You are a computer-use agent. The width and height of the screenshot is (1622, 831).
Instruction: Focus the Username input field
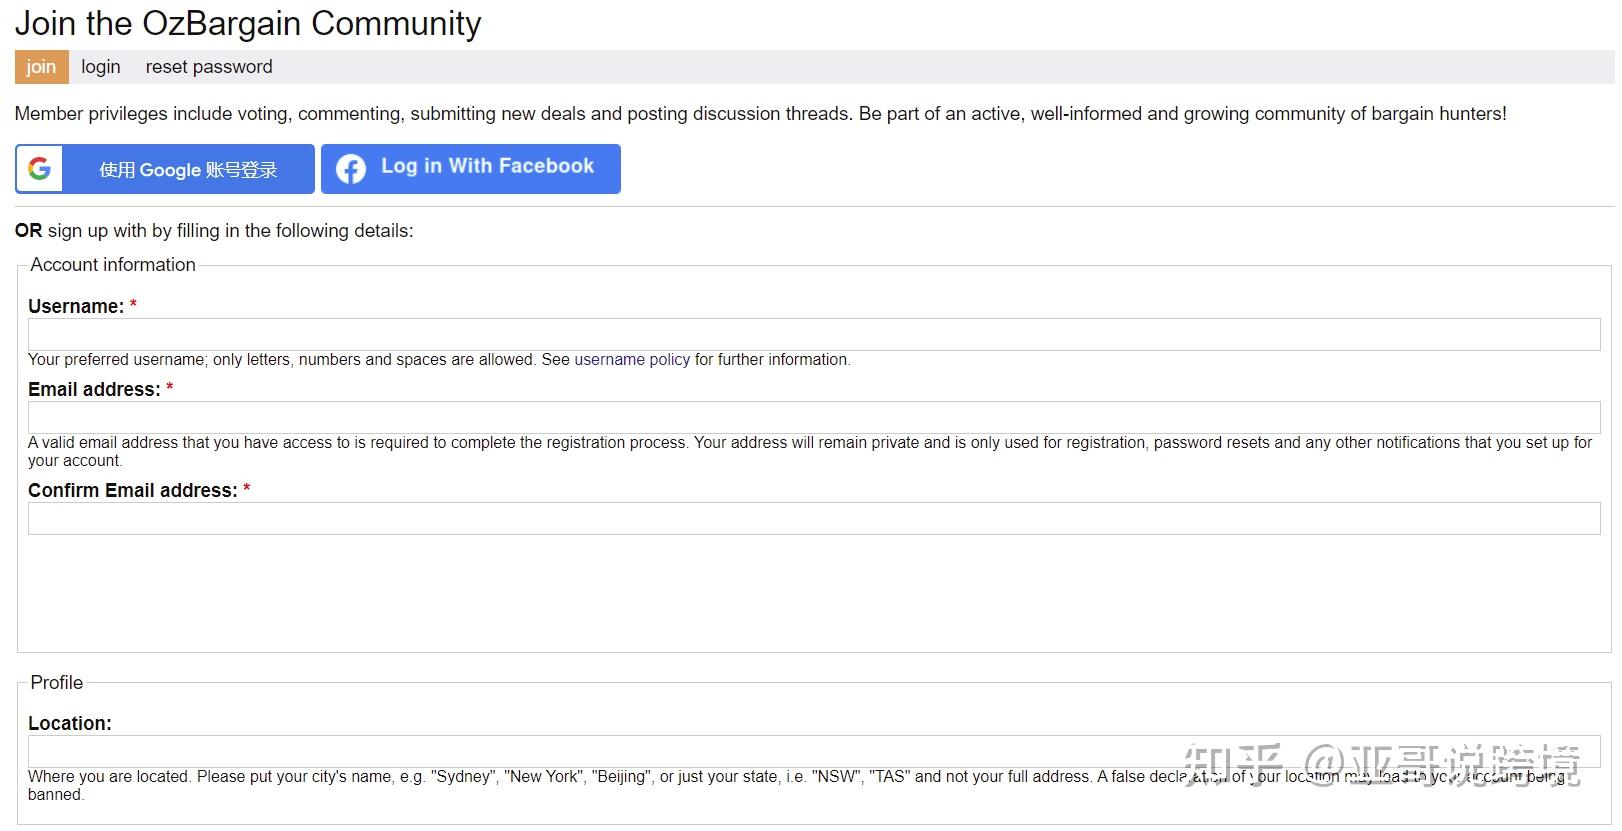coord(813,335)
